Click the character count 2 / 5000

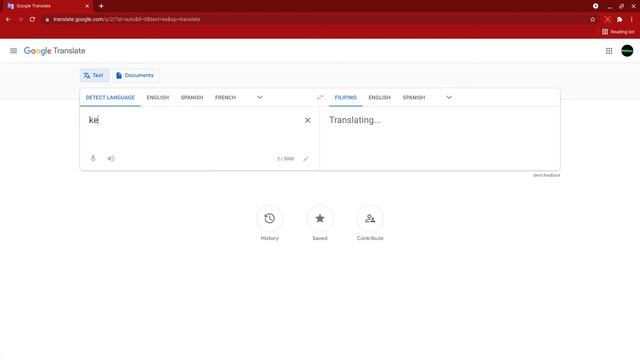tap(285, 158)
